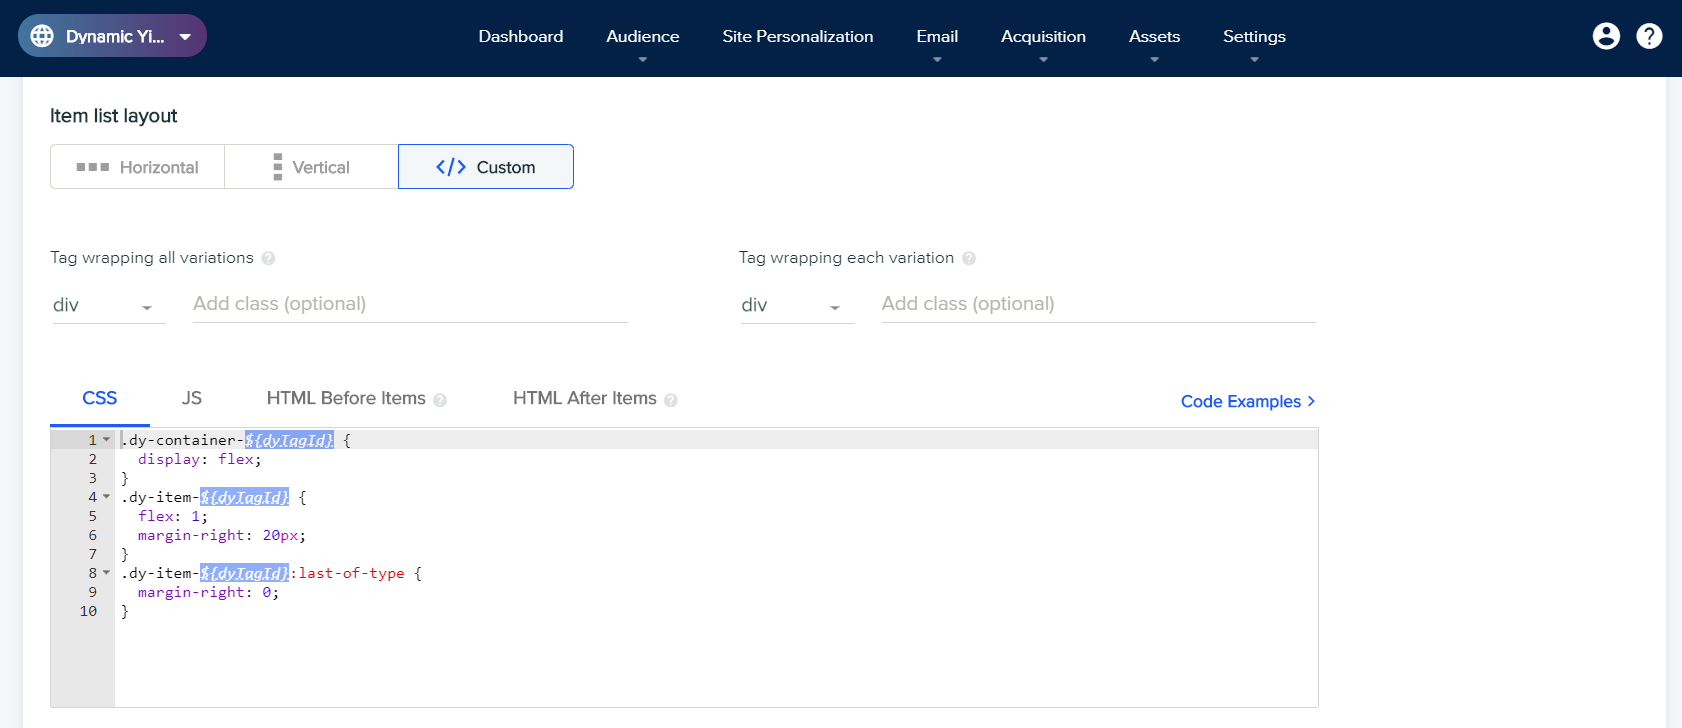The image size is (1682, 728).
Task: Collapse code fold arrow on line 4
Action: click(x=106, y=497)
